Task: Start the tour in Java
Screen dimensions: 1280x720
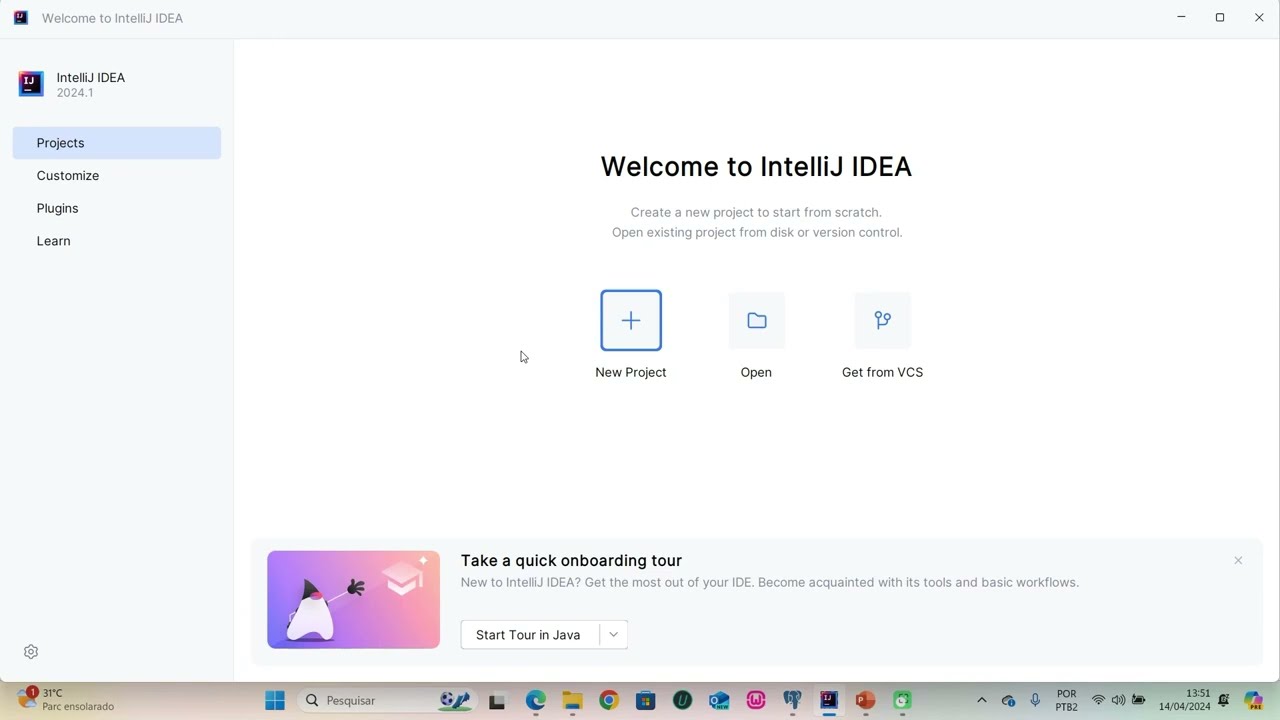Action: point(529,635)
